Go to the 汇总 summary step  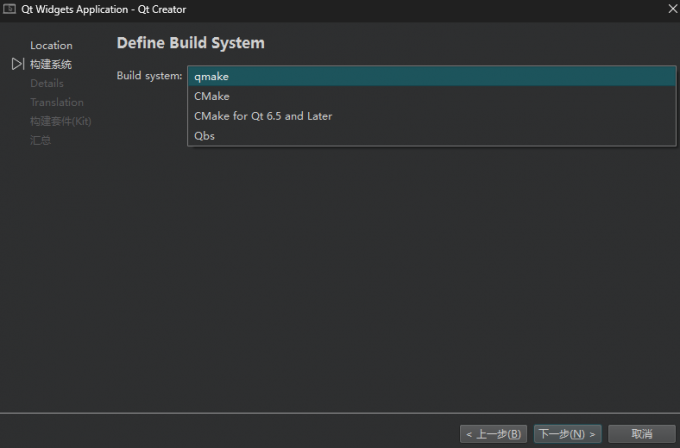40,140
